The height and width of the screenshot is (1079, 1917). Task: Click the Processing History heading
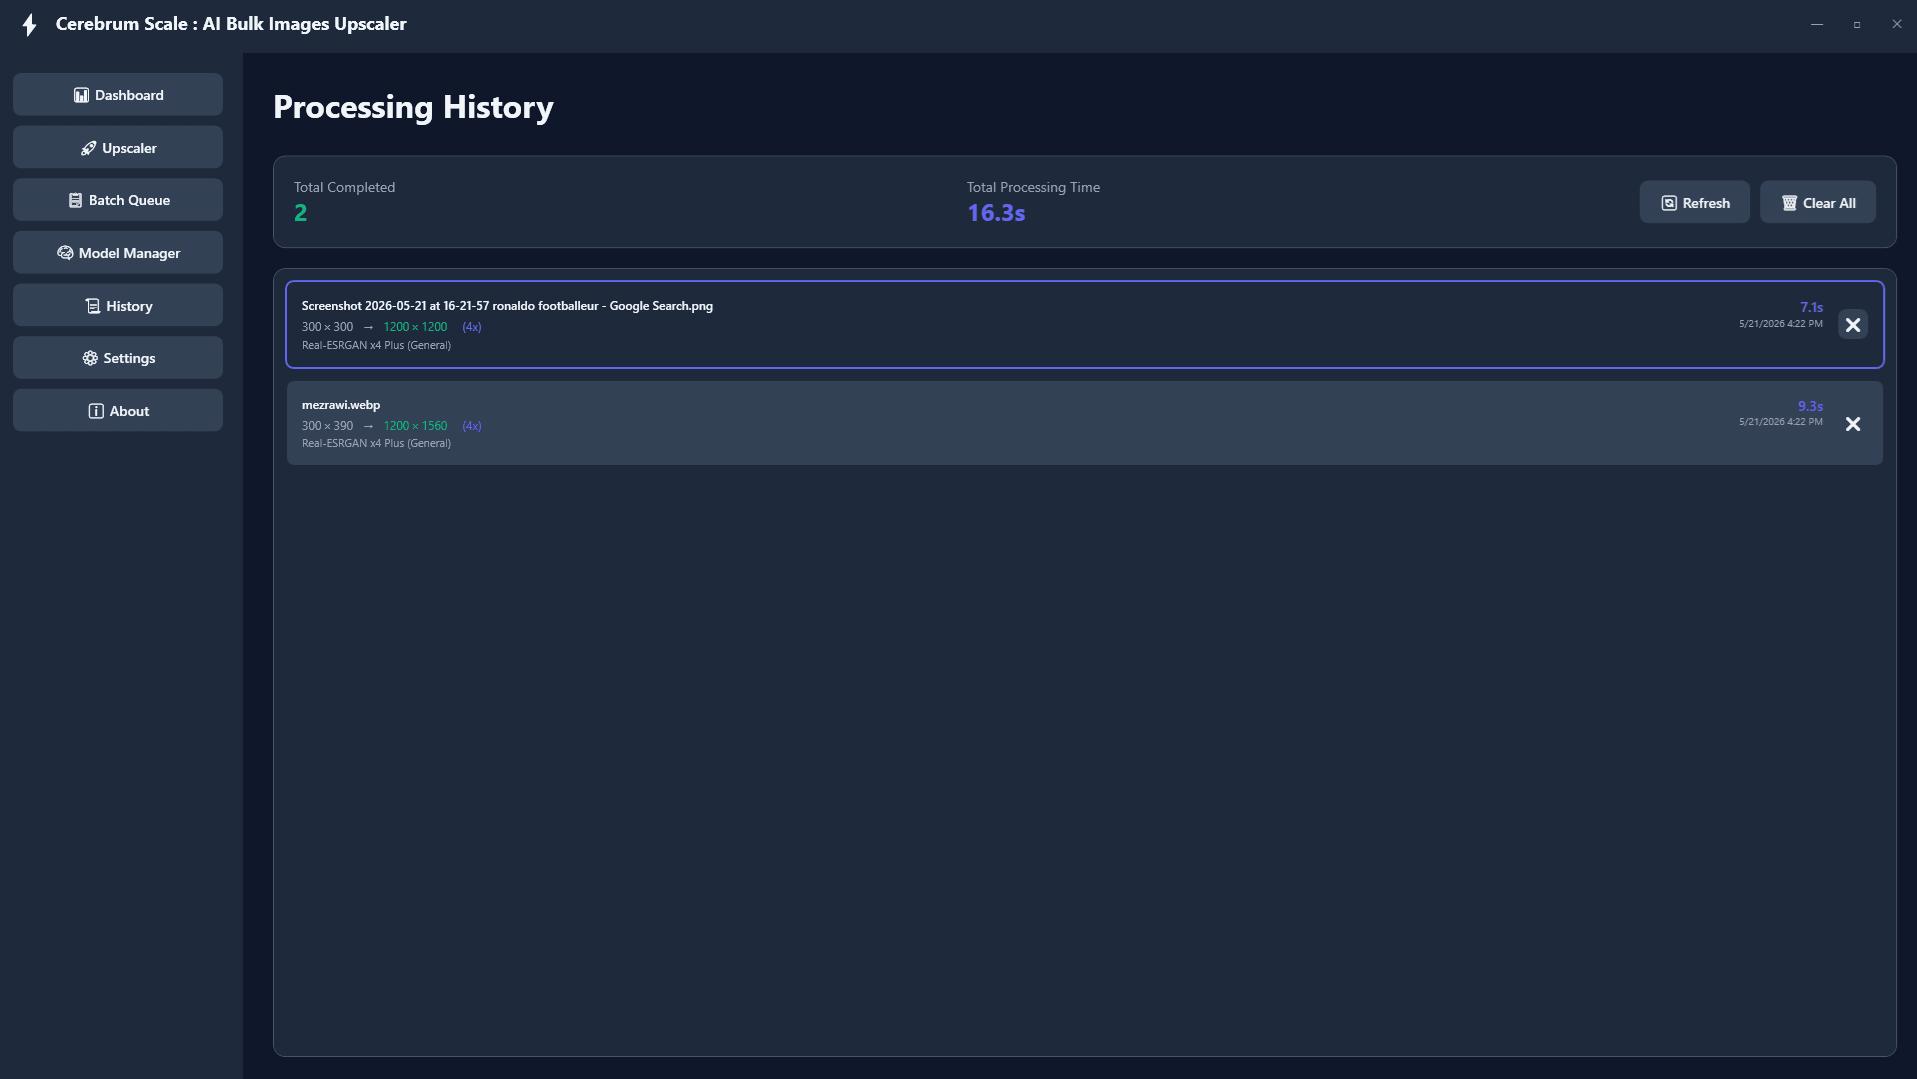(413, 107)
